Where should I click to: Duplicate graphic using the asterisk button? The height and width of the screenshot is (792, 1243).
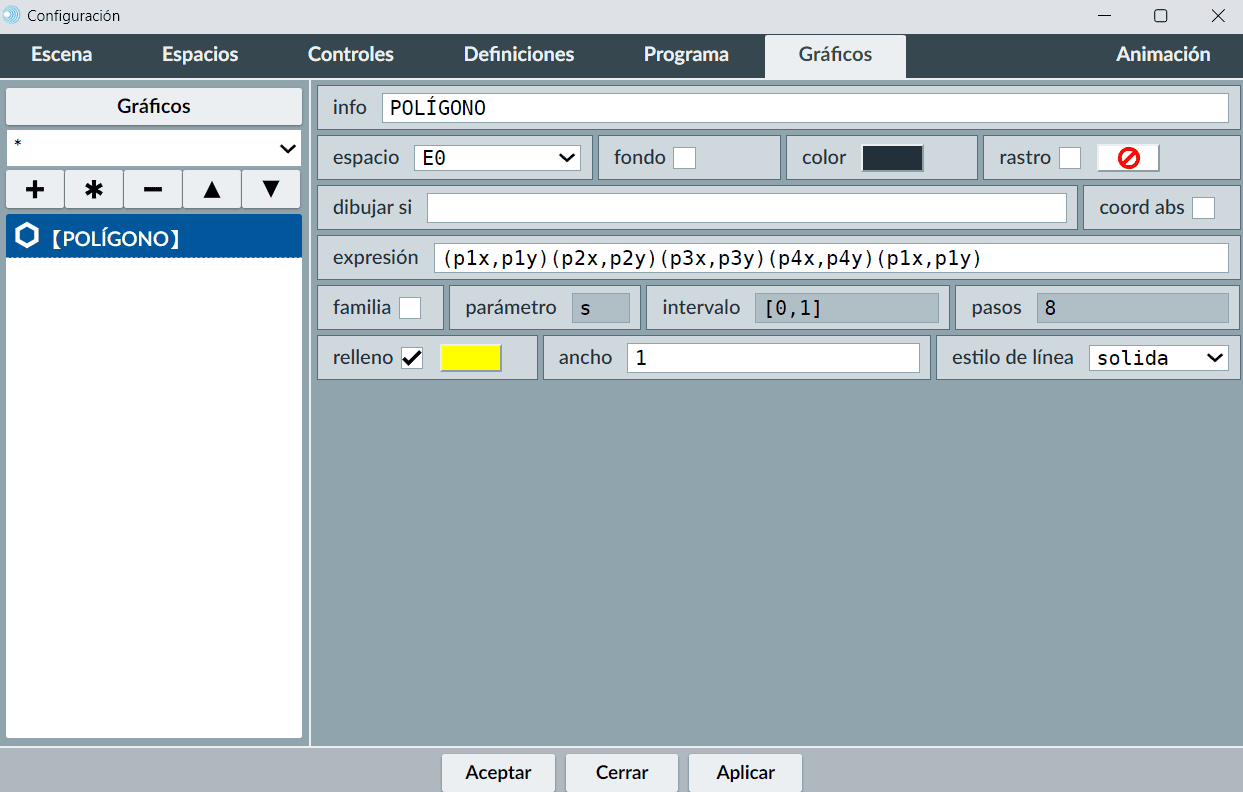pos(94,189)
